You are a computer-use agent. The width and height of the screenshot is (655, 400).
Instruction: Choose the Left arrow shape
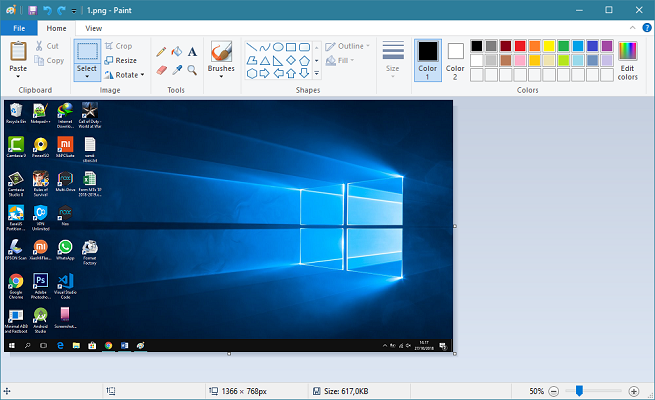click(x=278, y=74)
